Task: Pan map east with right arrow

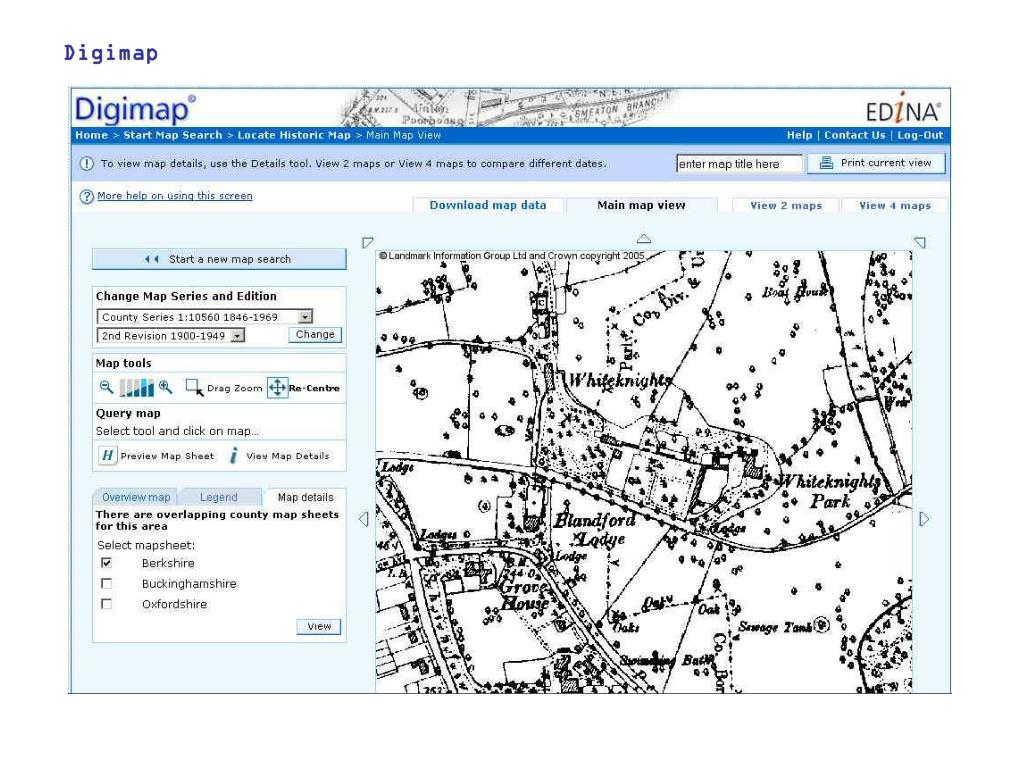Action: point(924,519)
